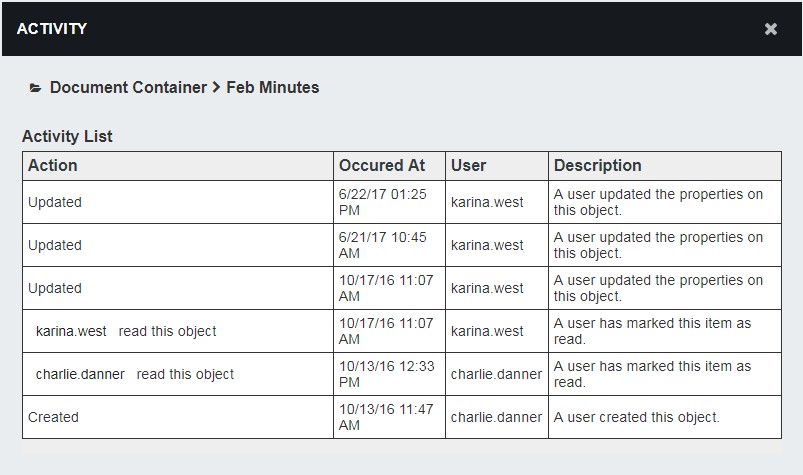The width and height of the screenshot is (803, 475).
Task: Open karina.west link in the Action column
Action: point(73,331)
